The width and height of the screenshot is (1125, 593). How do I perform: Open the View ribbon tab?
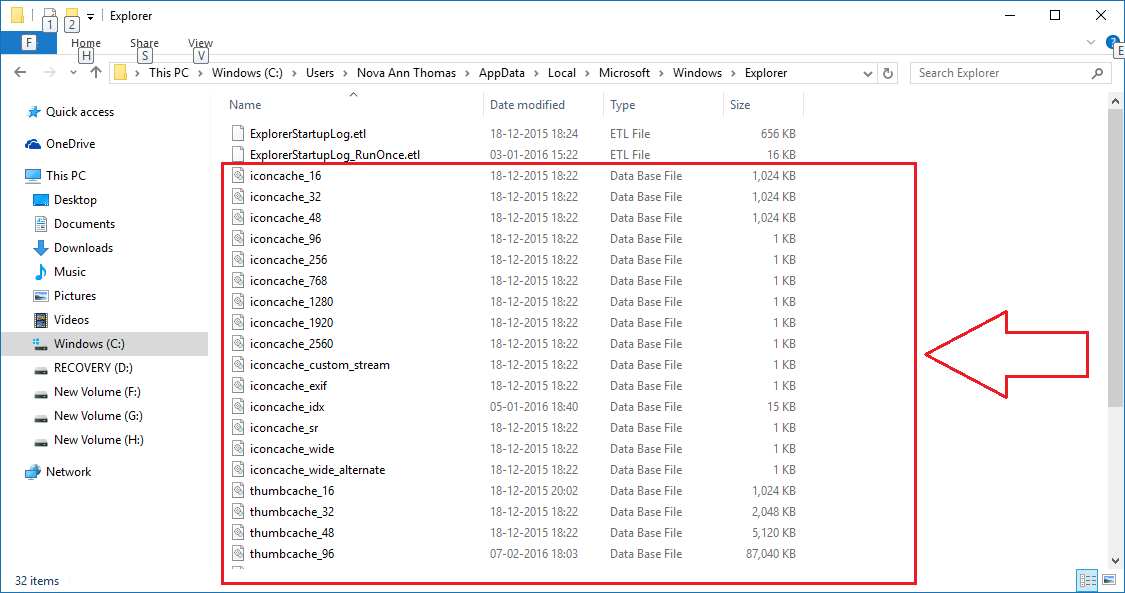(x=200, y=43)
